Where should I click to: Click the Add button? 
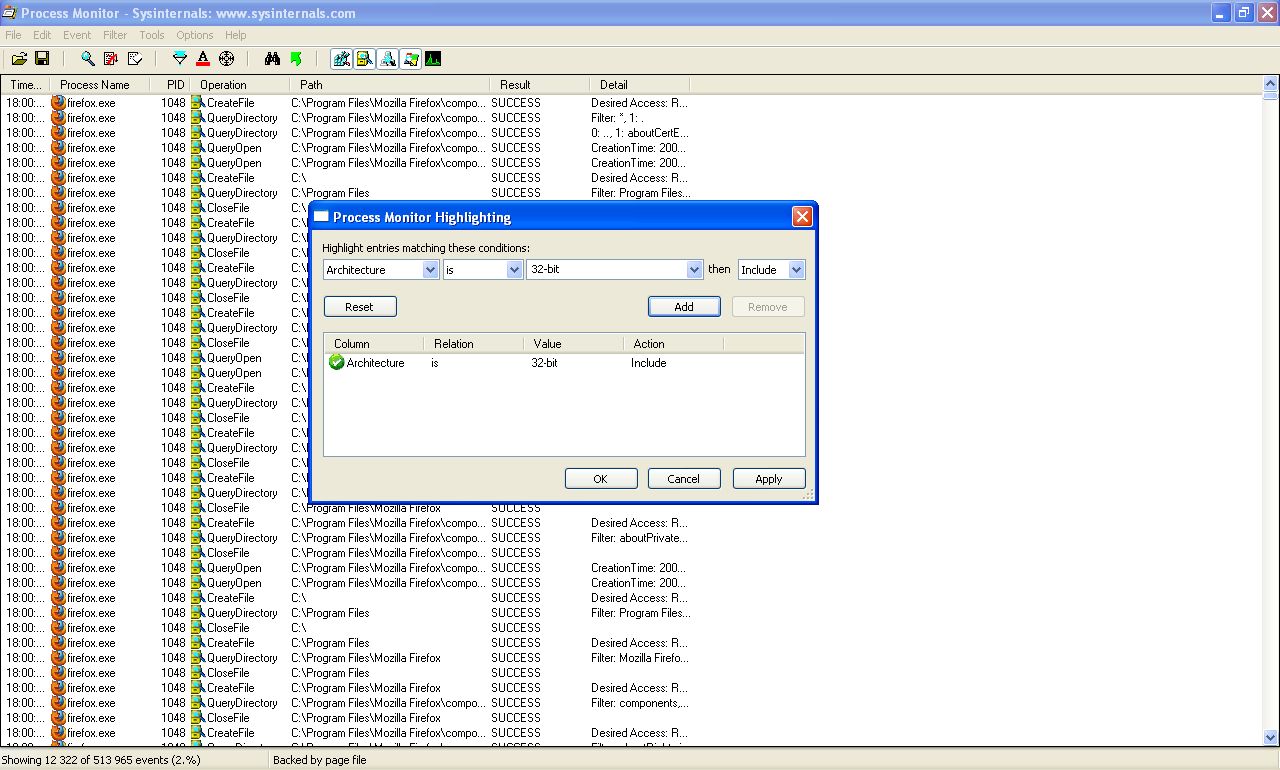[x=684, y=307]
